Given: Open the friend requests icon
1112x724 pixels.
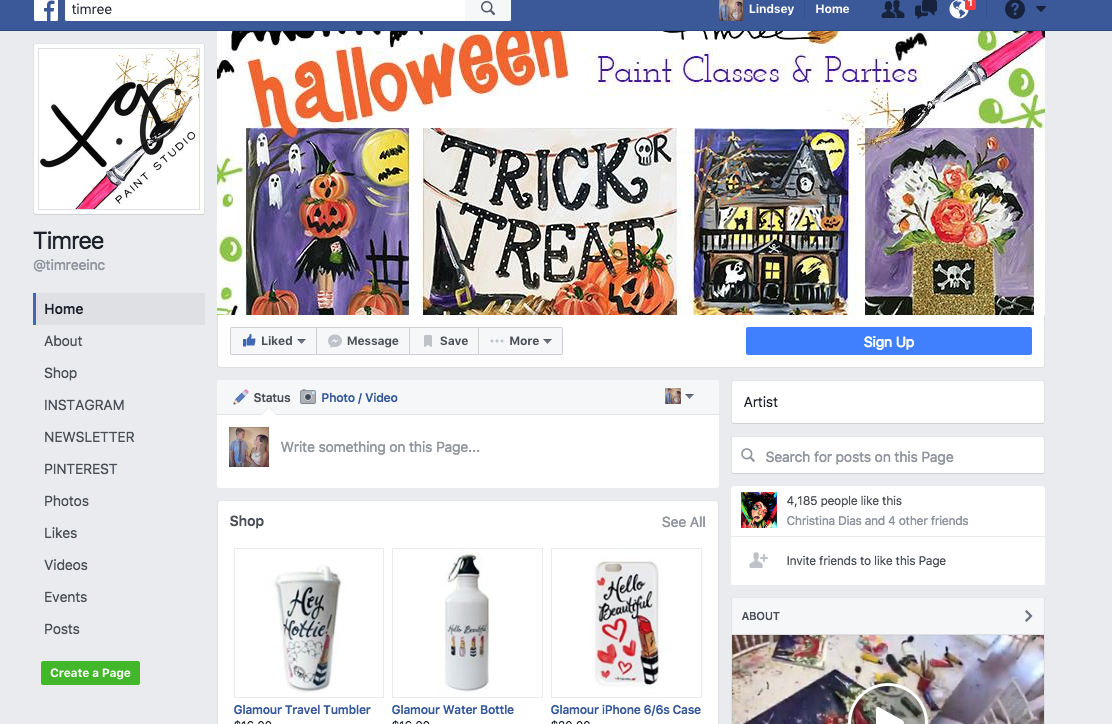Looking at the screenshot, I should coord(892,9).
